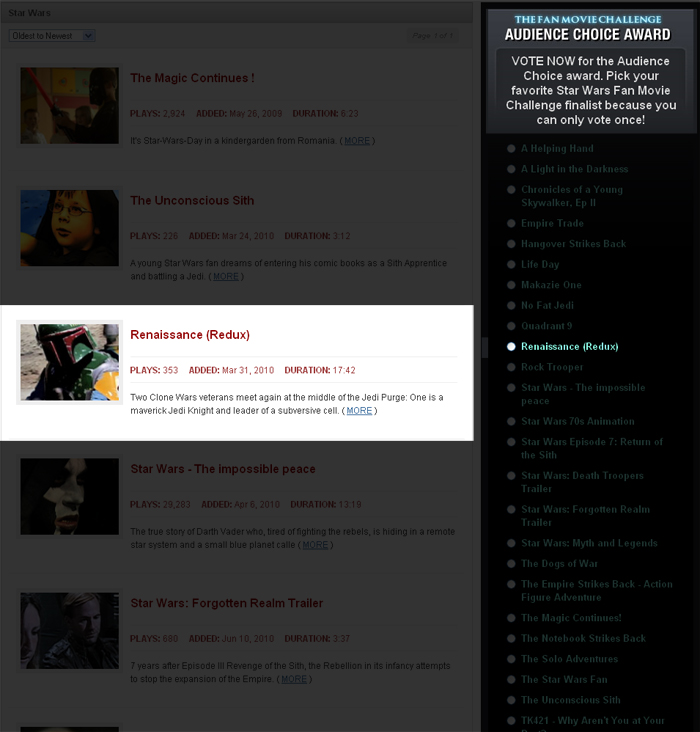700x732 pixels.
Task: Click Star Wars: Myth and Legends label
Action: pos(589,543)
